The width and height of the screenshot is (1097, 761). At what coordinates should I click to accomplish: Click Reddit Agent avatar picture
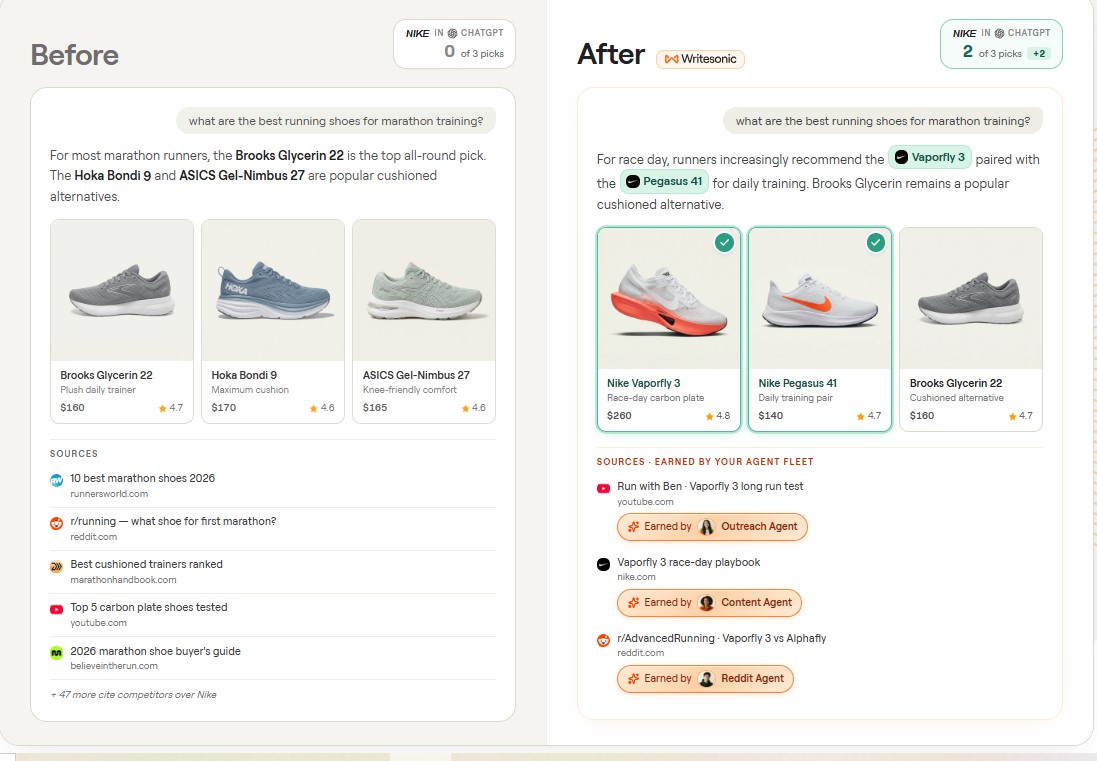tap(707, 678)
